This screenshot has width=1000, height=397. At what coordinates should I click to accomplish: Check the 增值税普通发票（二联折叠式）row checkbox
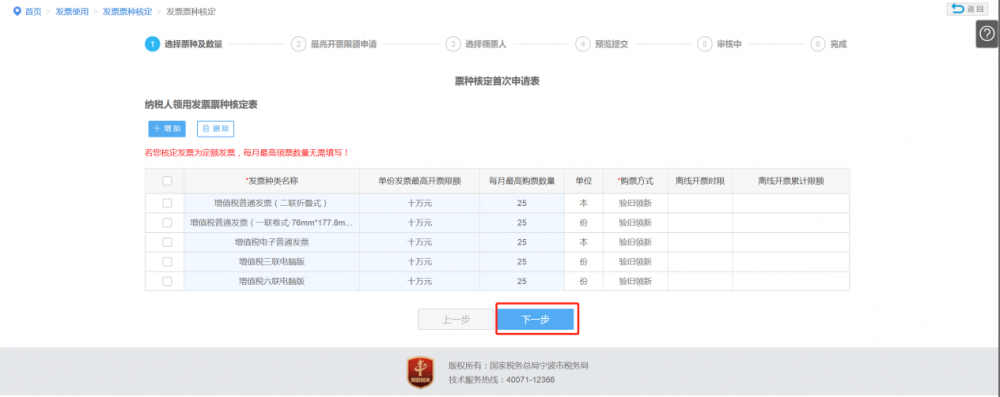[x=167, y=203]
